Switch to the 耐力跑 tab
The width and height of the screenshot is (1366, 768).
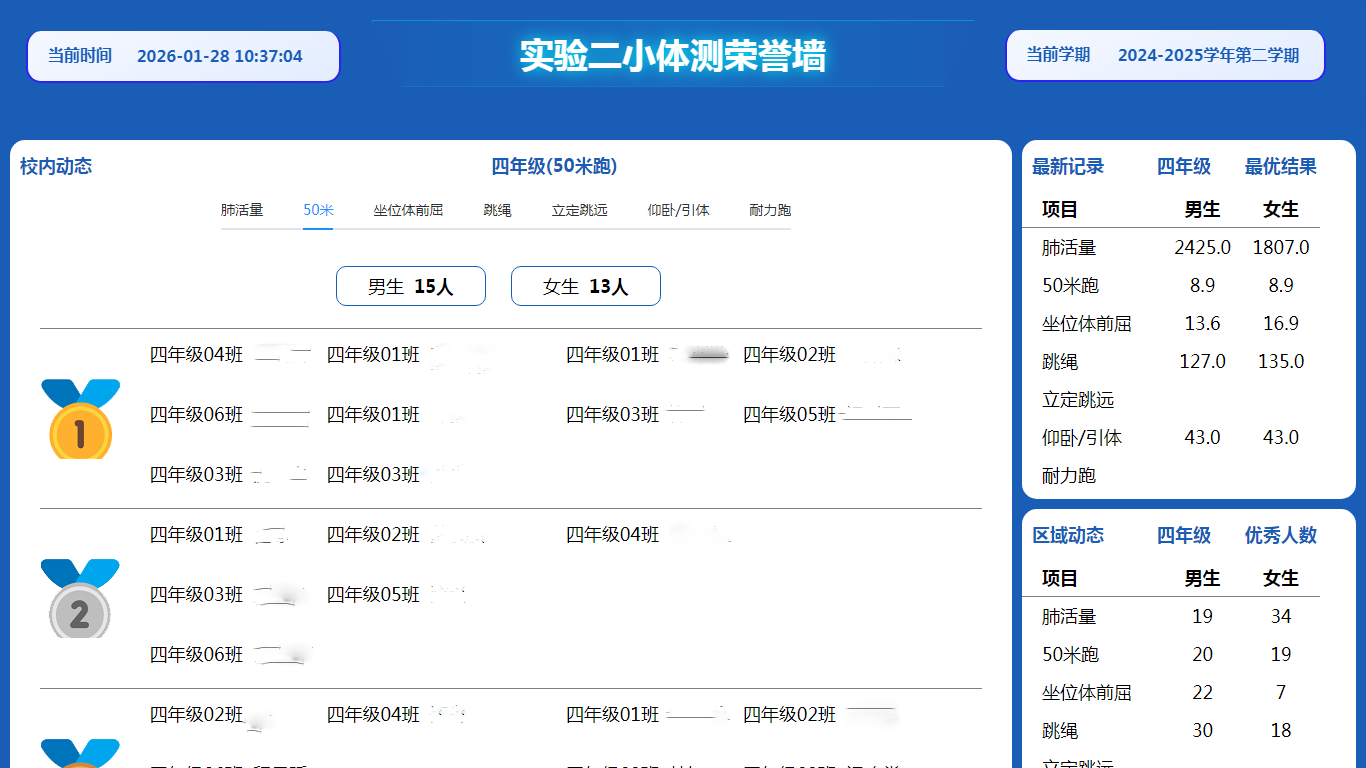point(769,210)
